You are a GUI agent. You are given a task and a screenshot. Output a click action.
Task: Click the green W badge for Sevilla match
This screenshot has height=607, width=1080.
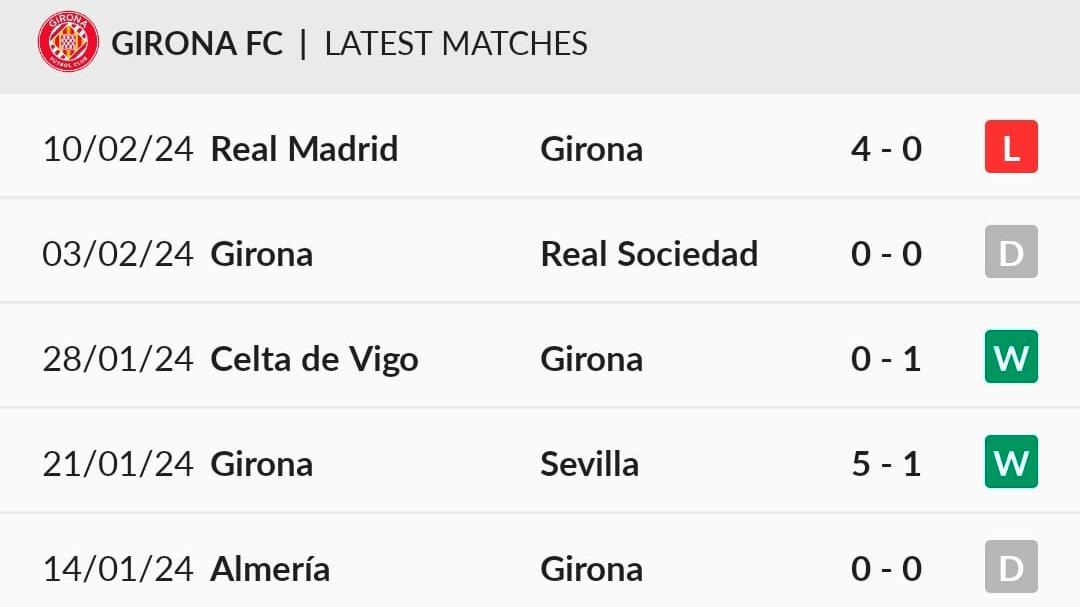(1011, 462)
